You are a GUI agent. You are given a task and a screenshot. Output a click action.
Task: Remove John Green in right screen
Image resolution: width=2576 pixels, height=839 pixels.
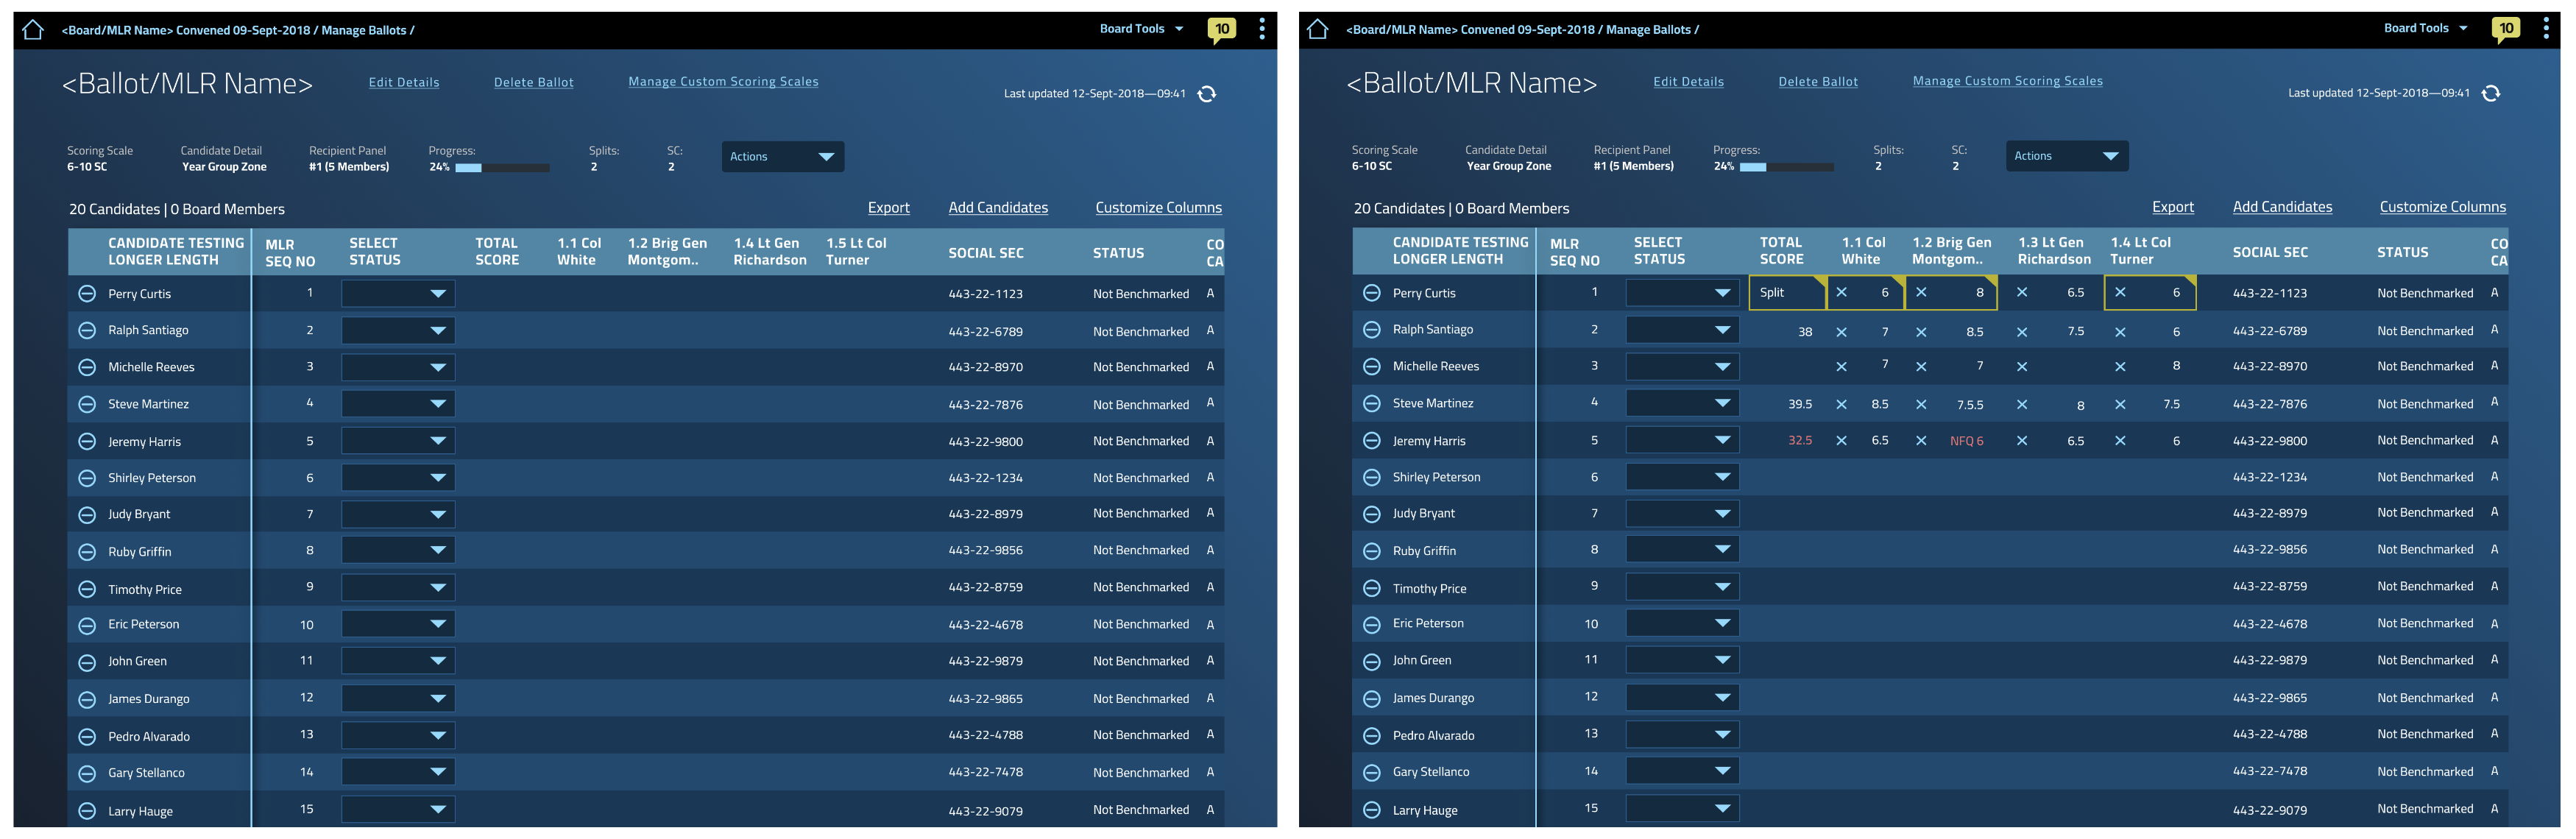click(x=1371, y=661)
